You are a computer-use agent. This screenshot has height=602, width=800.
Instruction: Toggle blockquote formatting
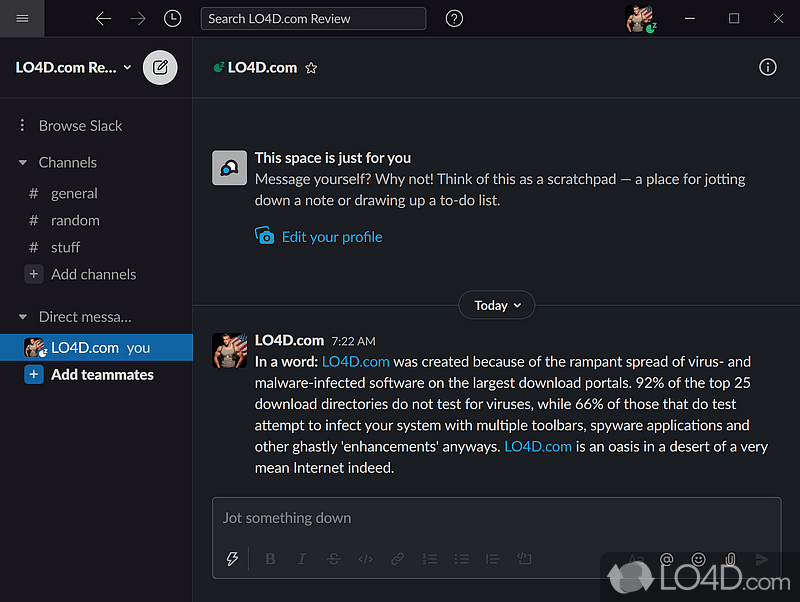492,559
